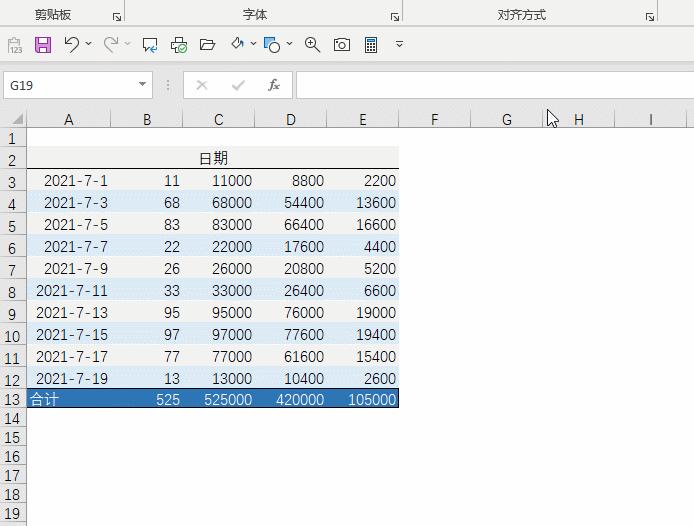Open the shapes dropdown arrow
Image resolution: width=694 pixels, height=526 pixels.
tap(290, 45)
